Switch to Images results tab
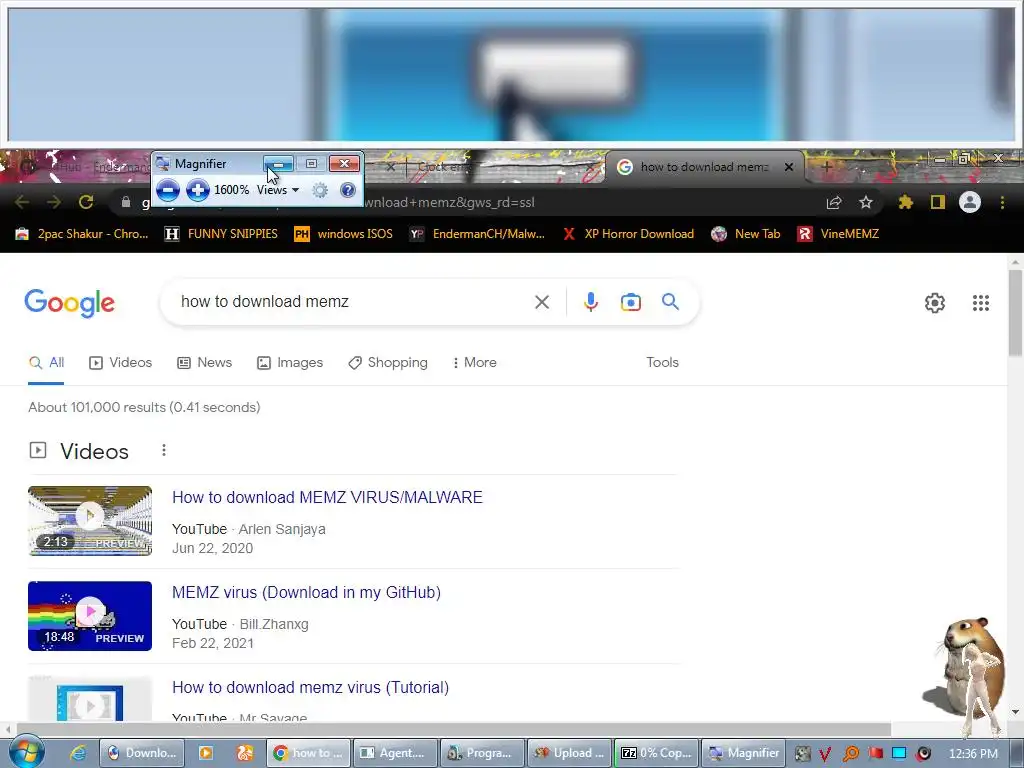 tap(290, 362)
